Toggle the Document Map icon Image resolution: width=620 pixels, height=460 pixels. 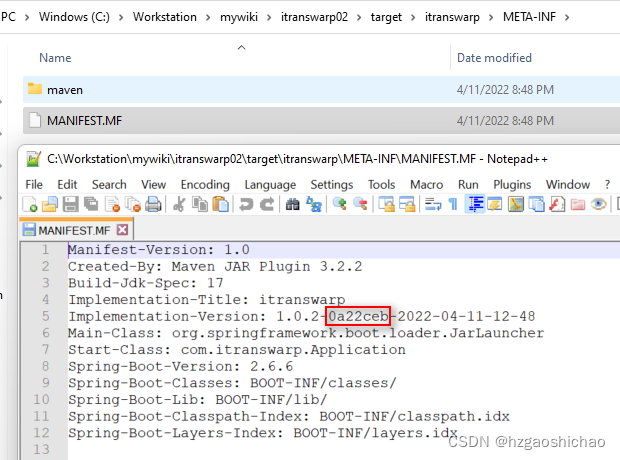[x=516, y=204]
